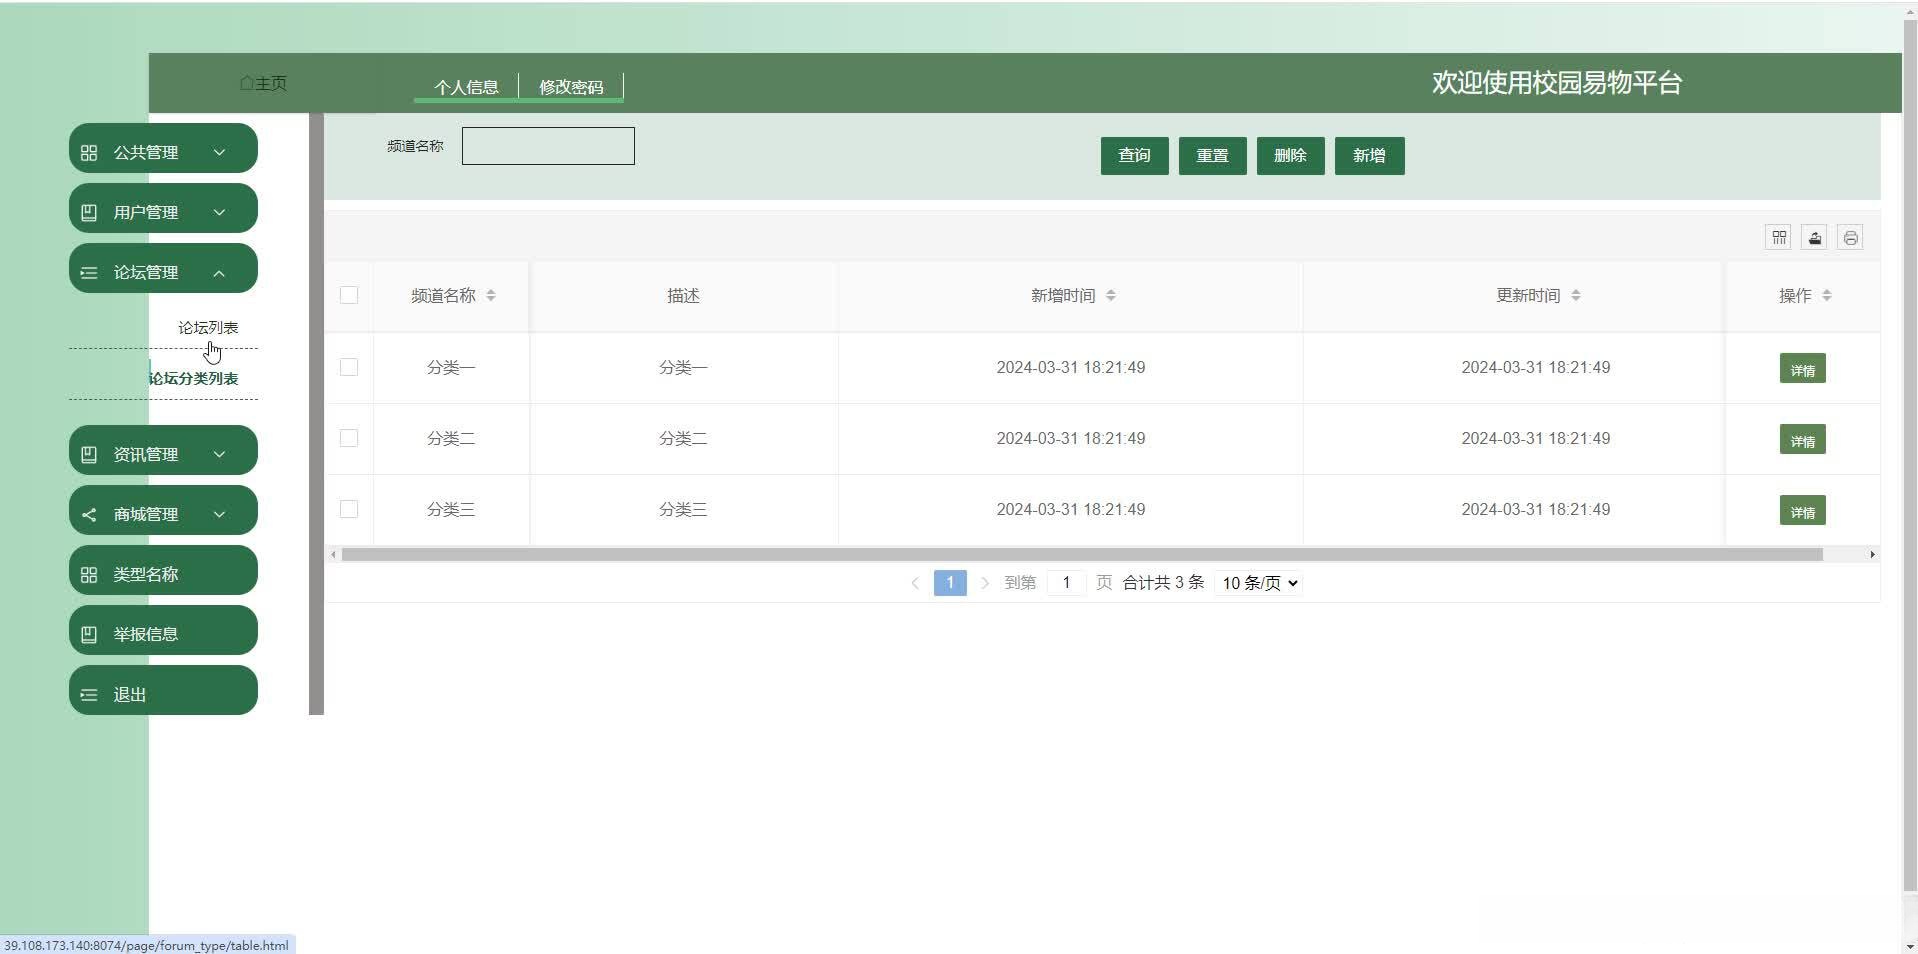Check the 分类三 row checkbox

point(349,509)
